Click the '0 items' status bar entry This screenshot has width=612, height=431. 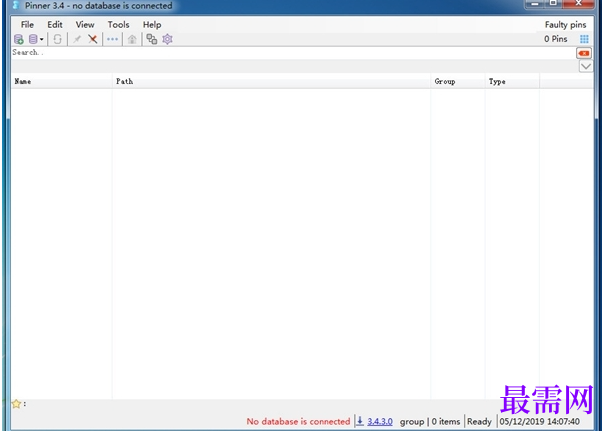pyautogui.click(x=446, y=422)
